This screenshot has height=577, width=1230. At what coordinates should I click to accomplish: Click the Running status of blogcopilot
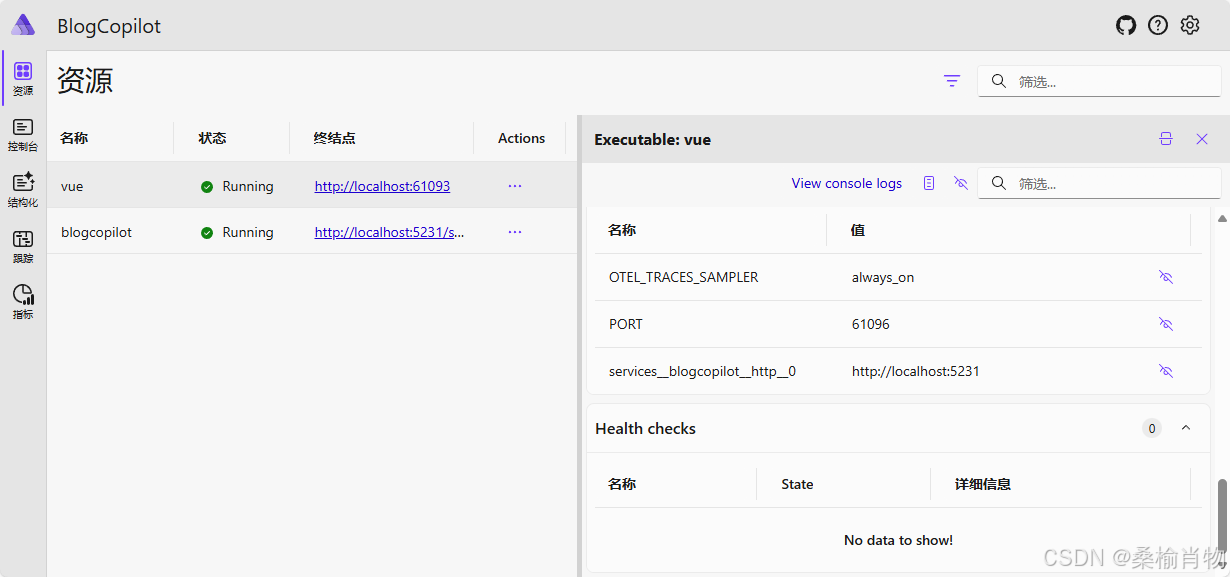(237, 232)
